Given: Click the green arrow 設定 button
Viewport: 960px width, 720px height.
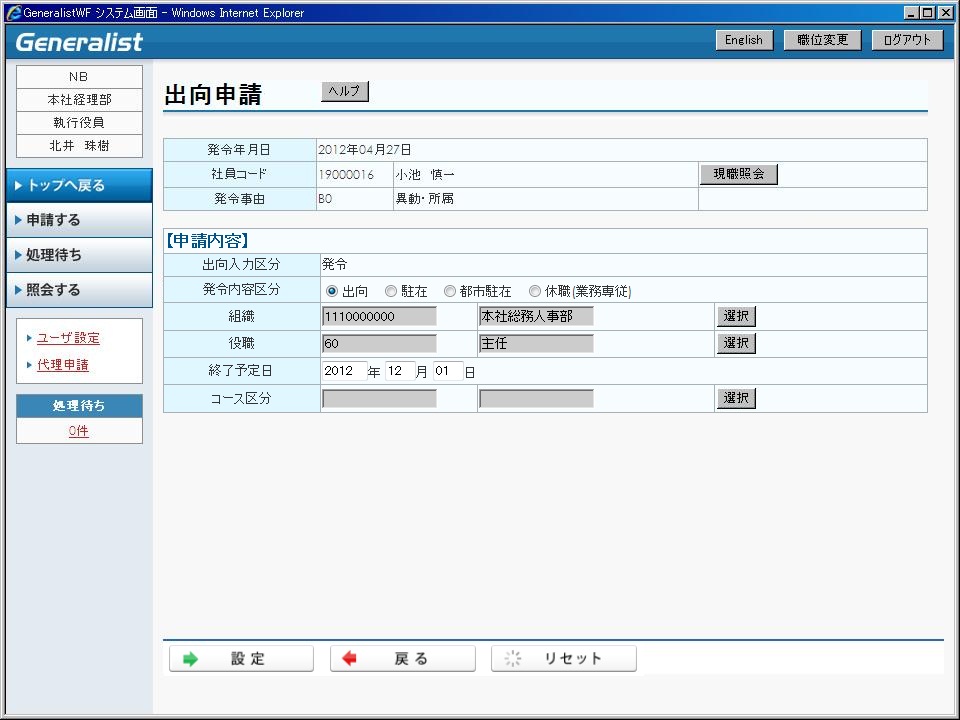Looking at the screenshot, I should [x=241, y=659].
